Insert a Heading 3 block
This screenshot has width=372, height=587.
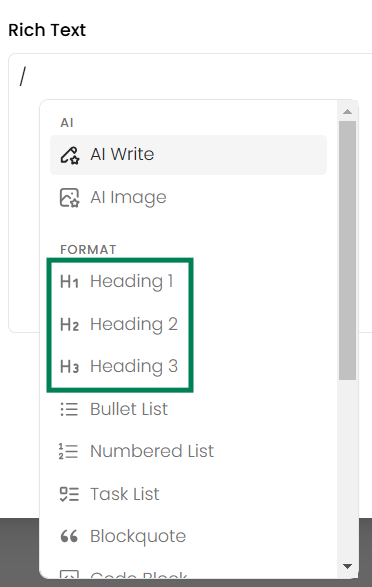click(x=188, y=367)
